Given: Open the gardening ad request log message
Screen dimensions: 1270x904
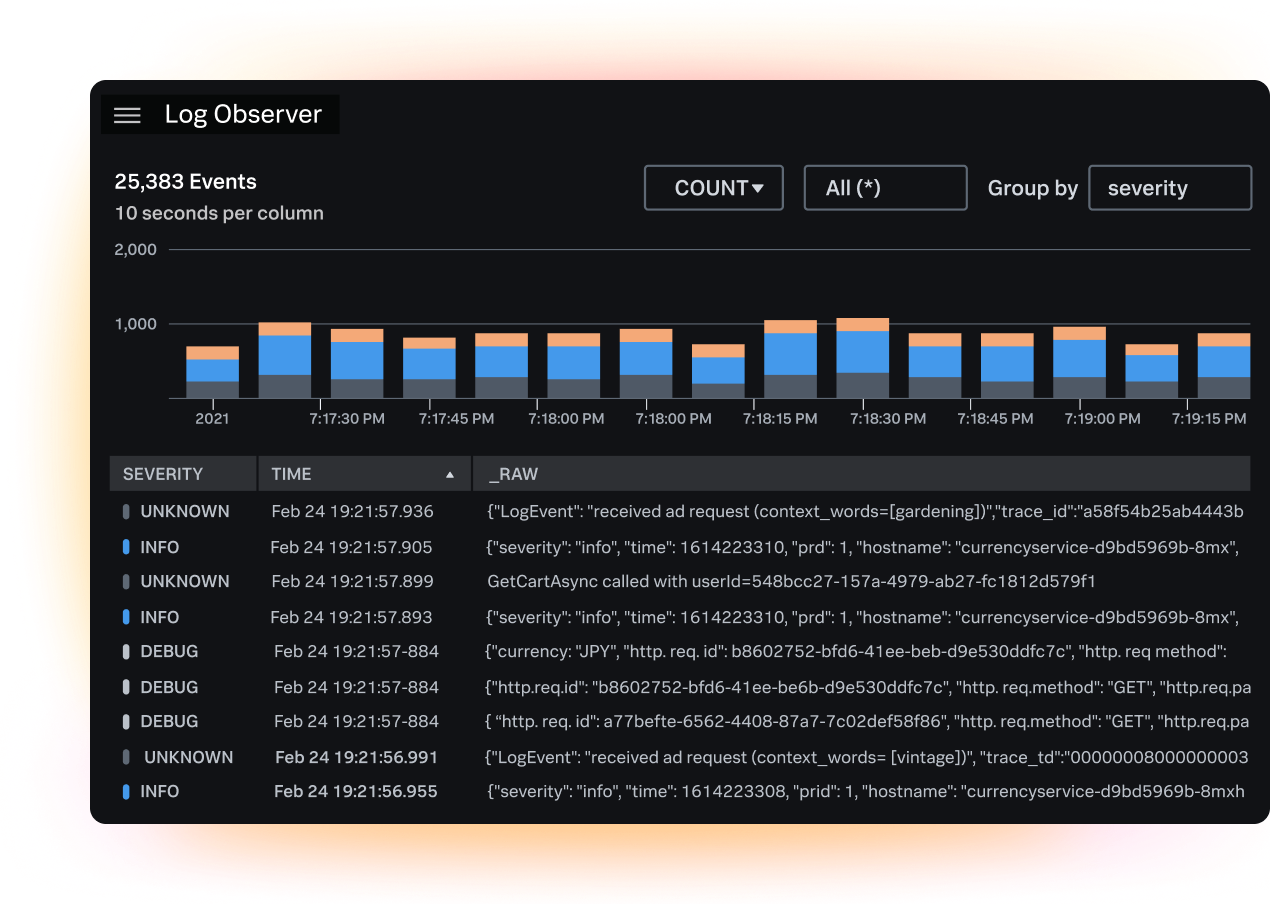Looking at the screenshot, I should click(865, 511).
